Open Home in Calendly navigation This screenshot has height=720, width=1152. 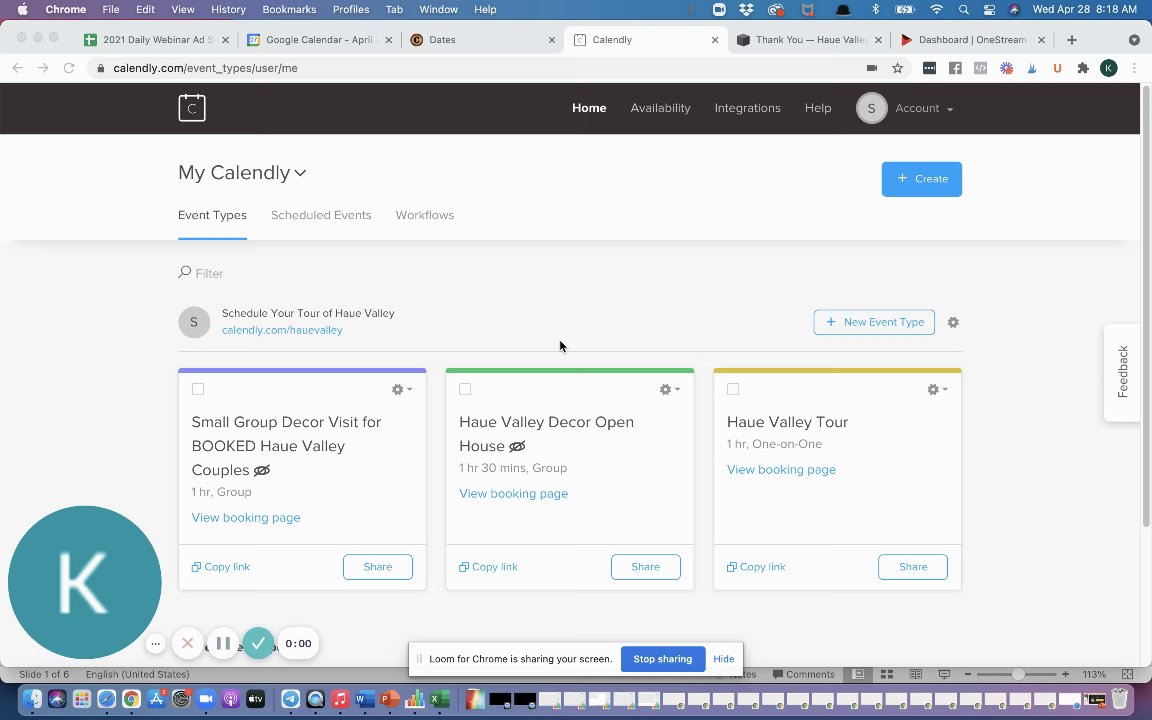[x=589, y=108]
